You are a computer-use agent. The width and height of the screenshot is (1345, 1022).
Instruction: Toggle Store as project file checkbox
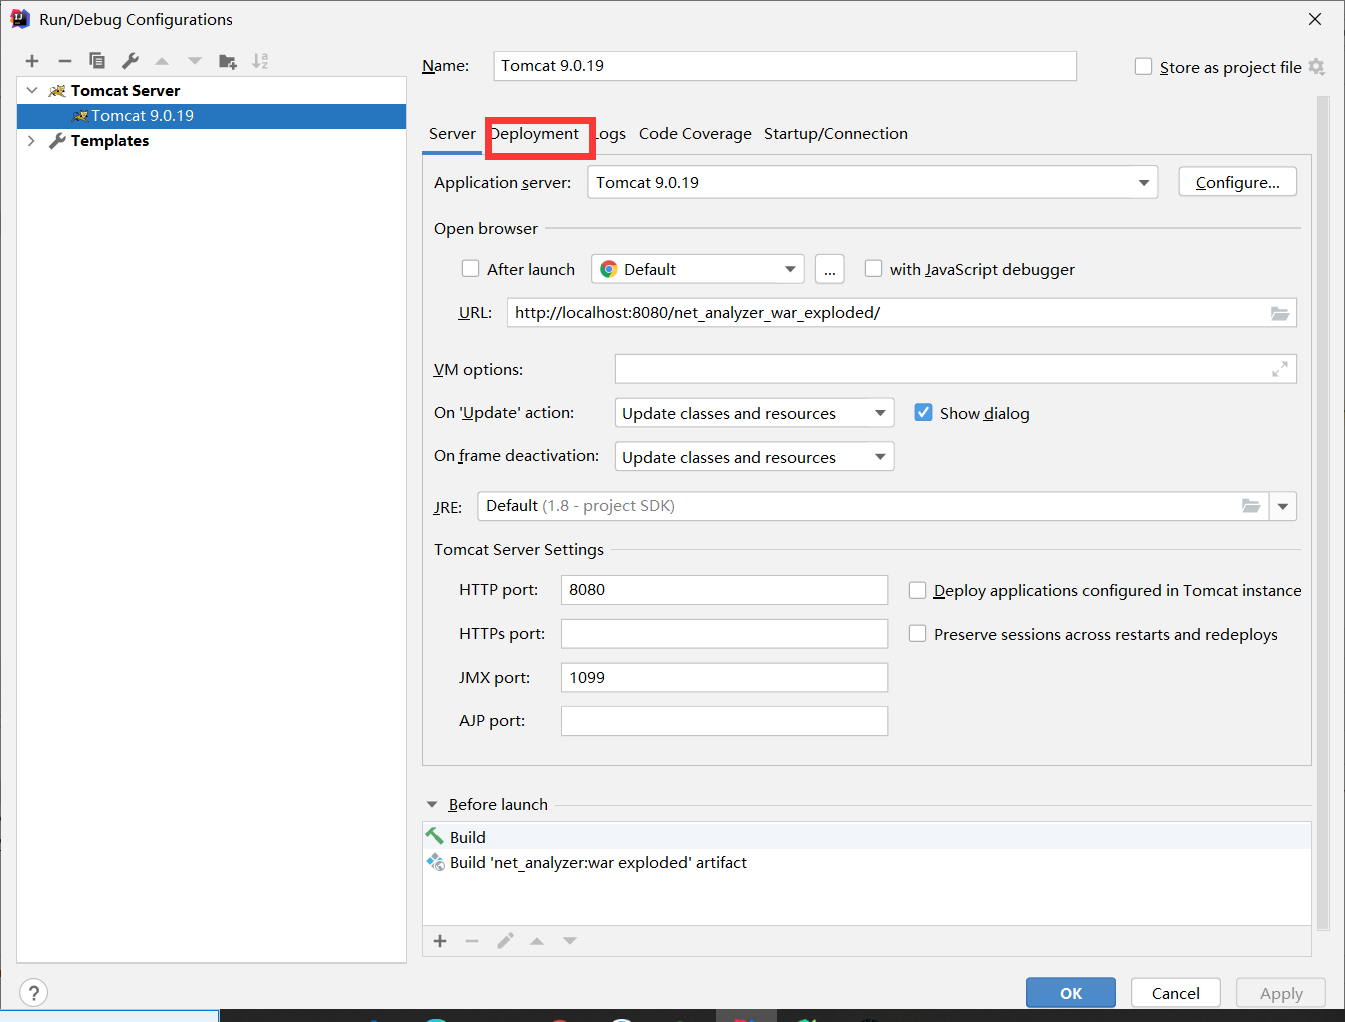coord(1144,67)
